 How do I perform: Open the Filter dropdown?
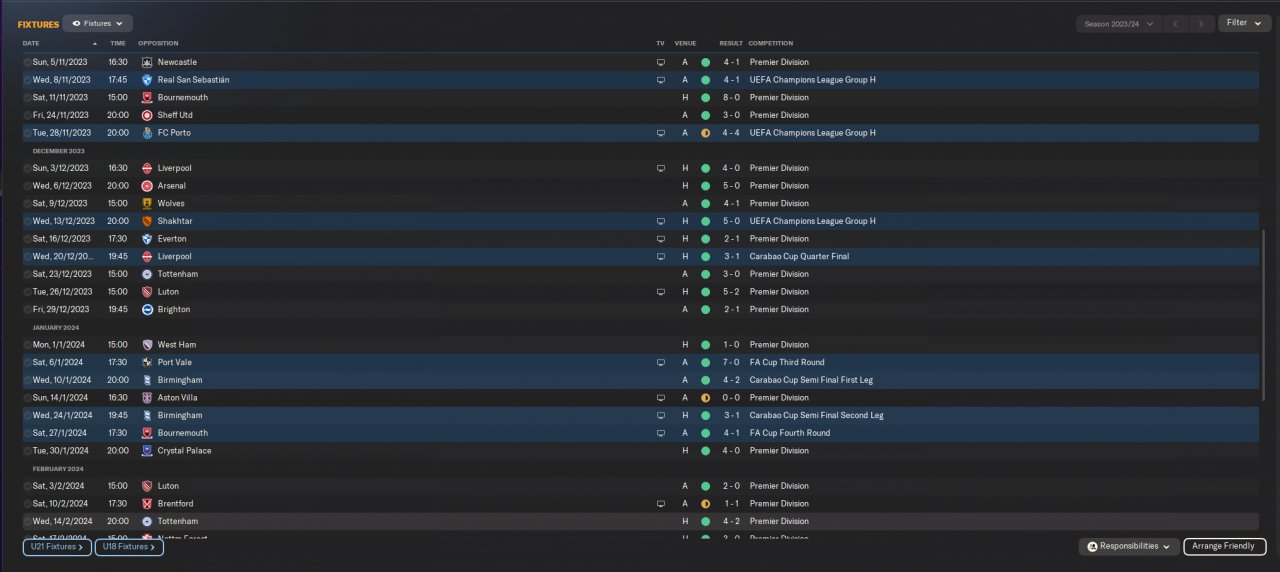[1244, 23]
